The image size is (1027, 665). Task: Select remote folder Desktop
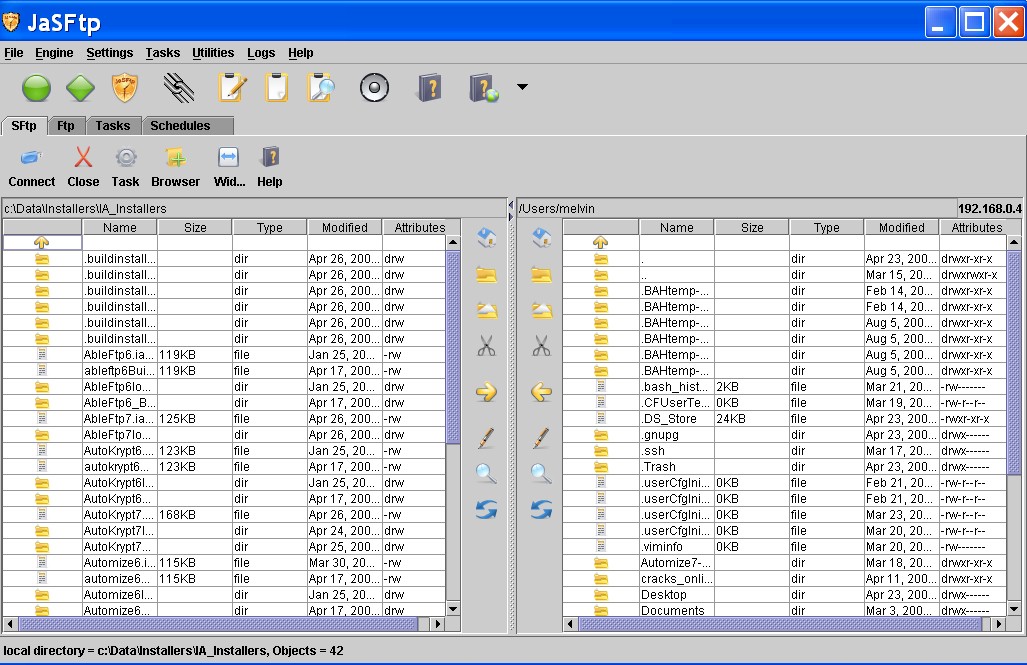(x=785, y=595)
